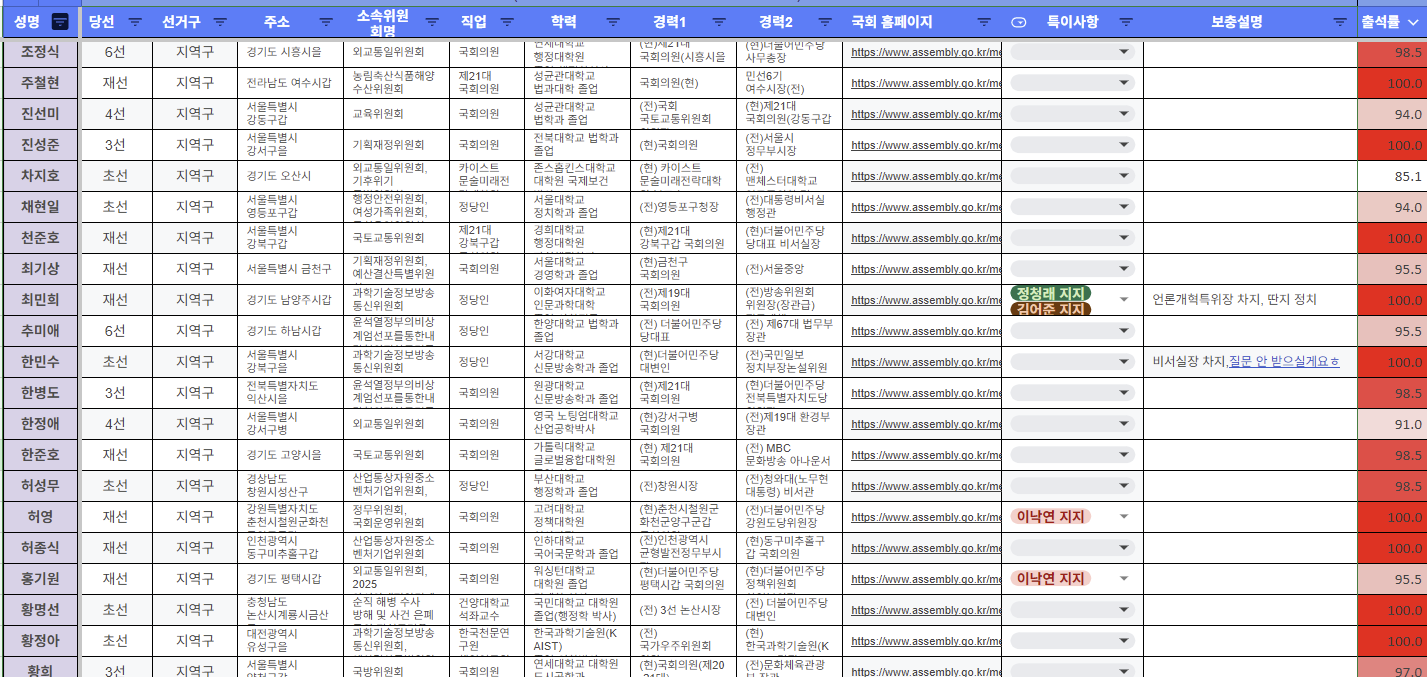
Task: Expand 이낙연 지지 dropdown in 허영 row
Action: pyautogui.click(x=1124, y=517)
